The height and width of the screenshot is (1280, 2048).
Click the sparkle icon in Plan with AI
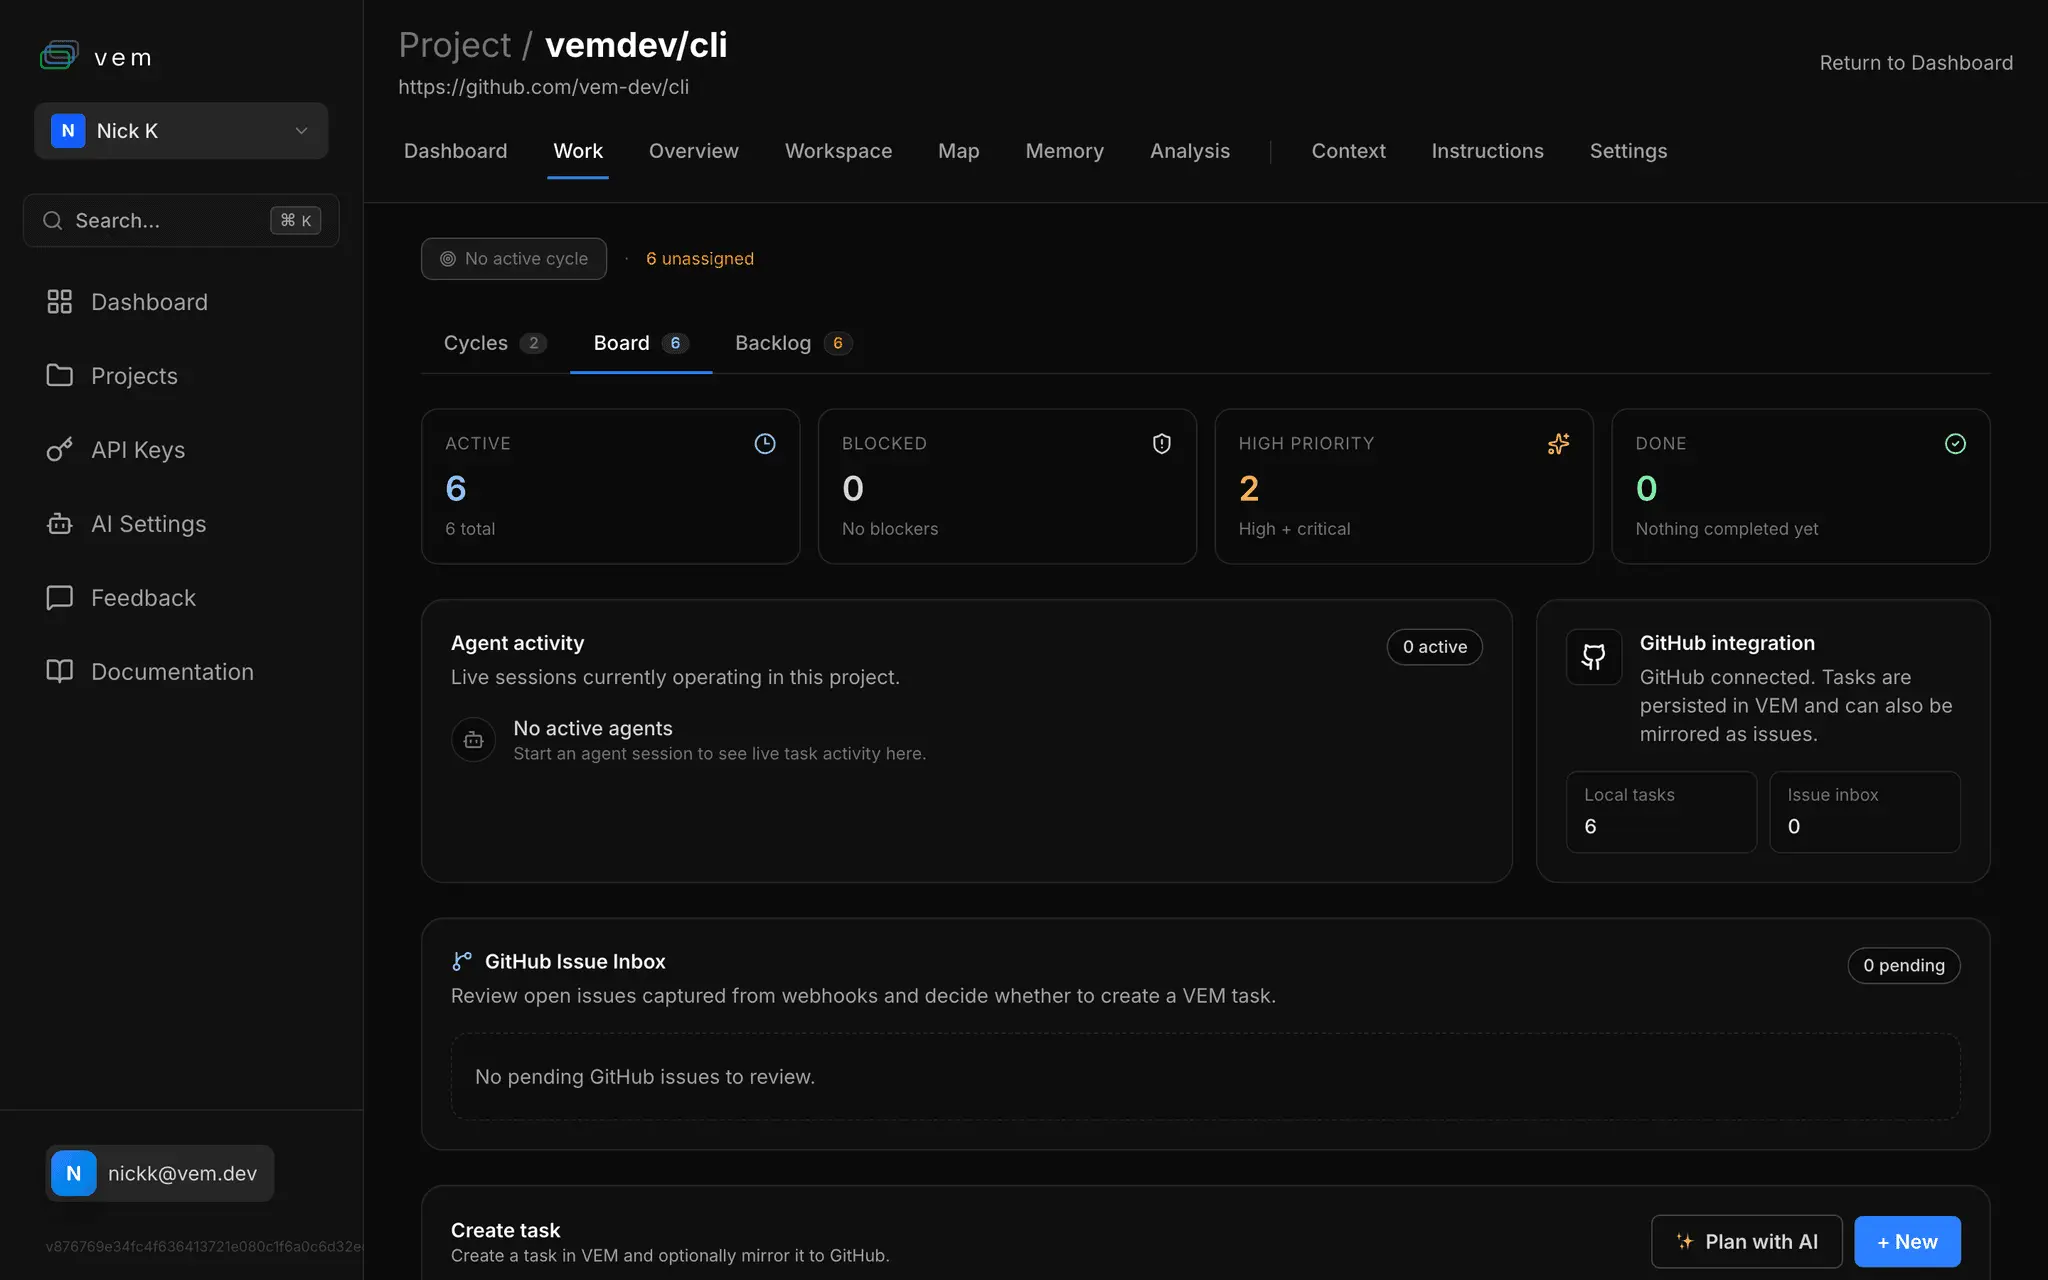tap(1685, 1242)
